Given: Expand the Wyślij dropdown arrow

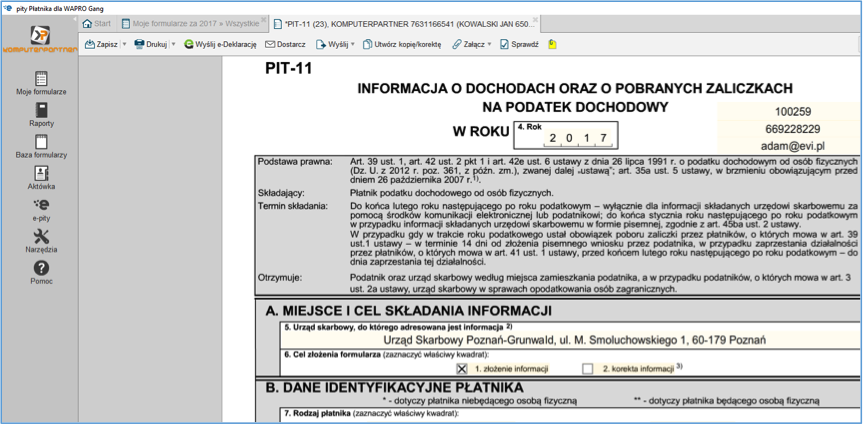Looking at the screenshot, I should click(352, 44).
